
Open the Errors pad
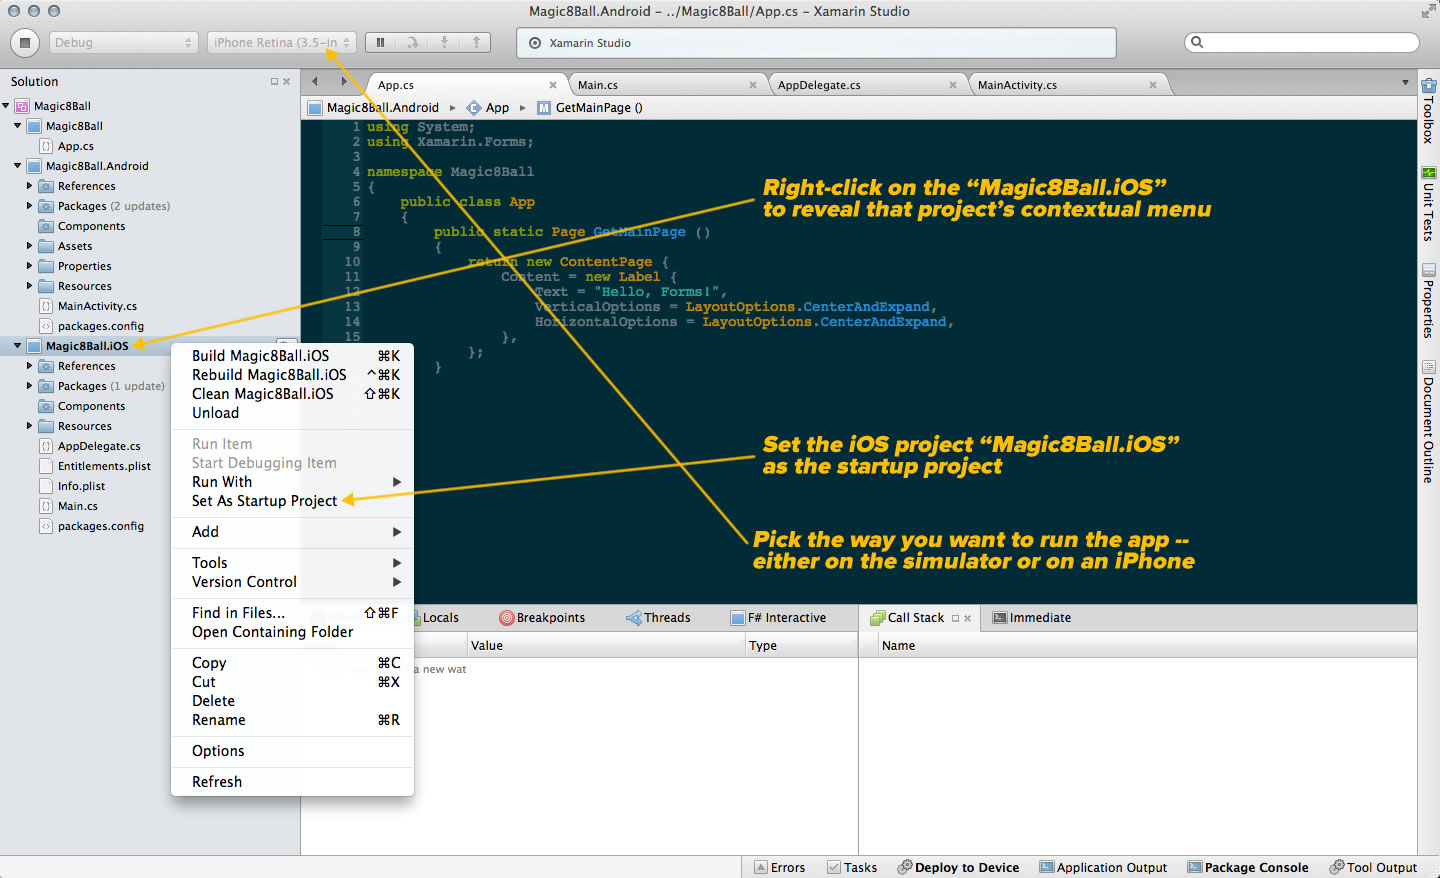coord(779,867)
